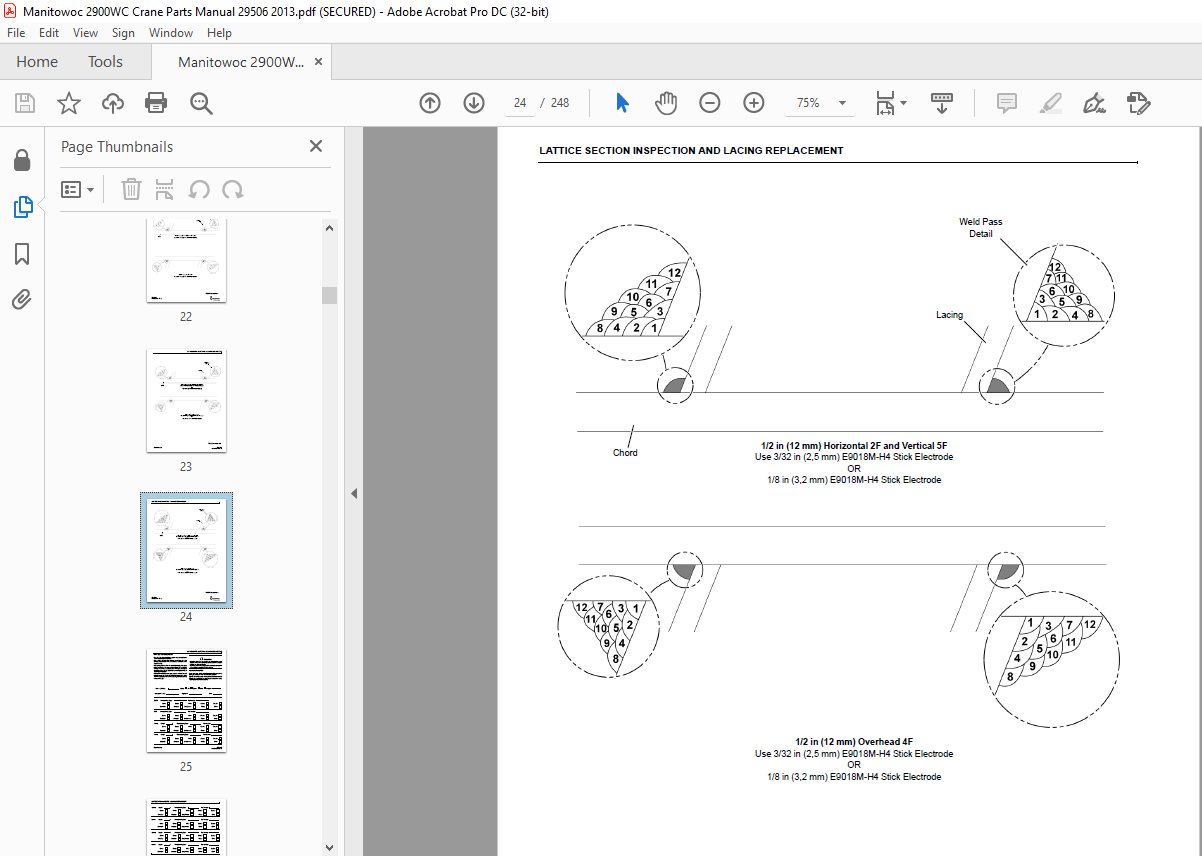The width and height of the screenshot is (1202, 856).
Task: Open the Window menu
Action: pos(171,32)
